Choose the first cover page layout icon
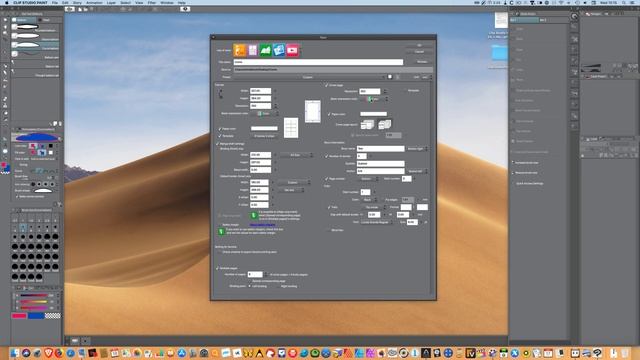Viewport: 640px width, 360px height. tap(367, 124)
